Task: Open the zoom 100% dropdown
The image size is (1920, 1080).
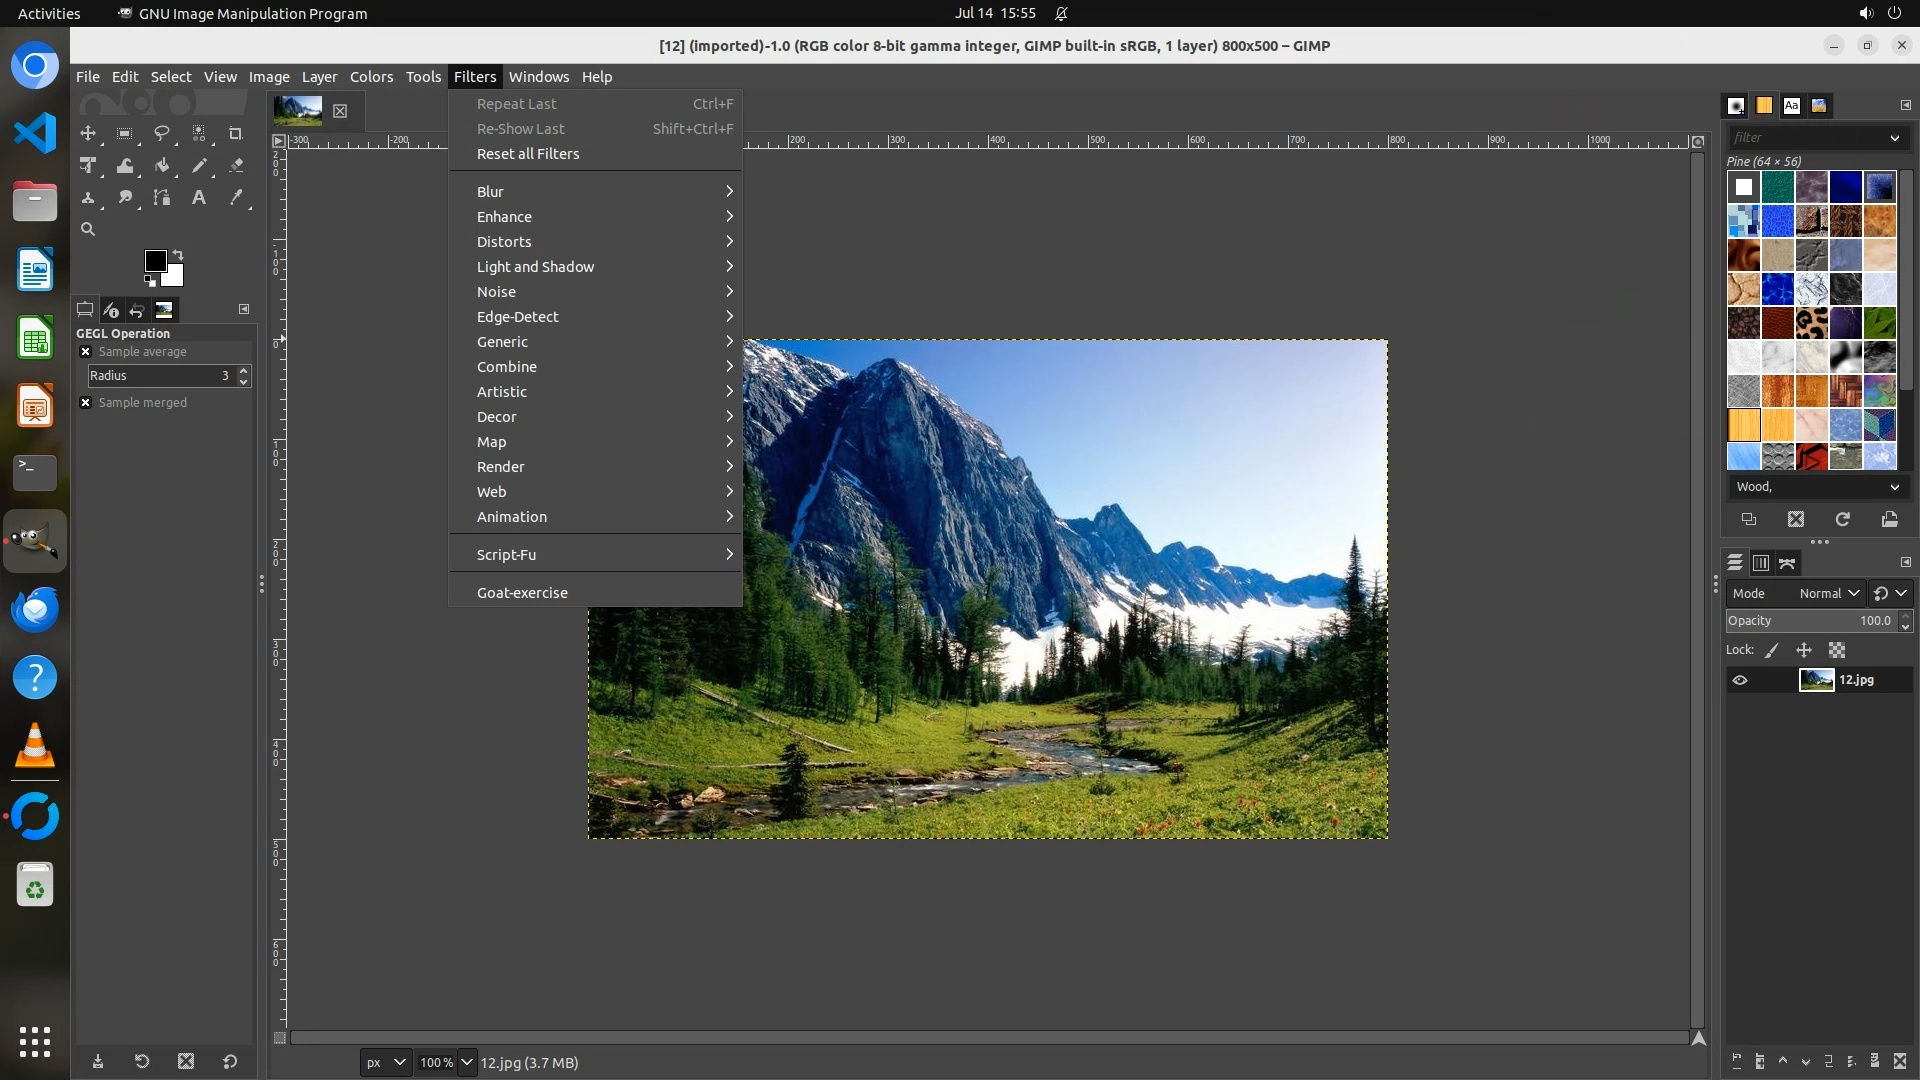Action: coord(467,1063)
